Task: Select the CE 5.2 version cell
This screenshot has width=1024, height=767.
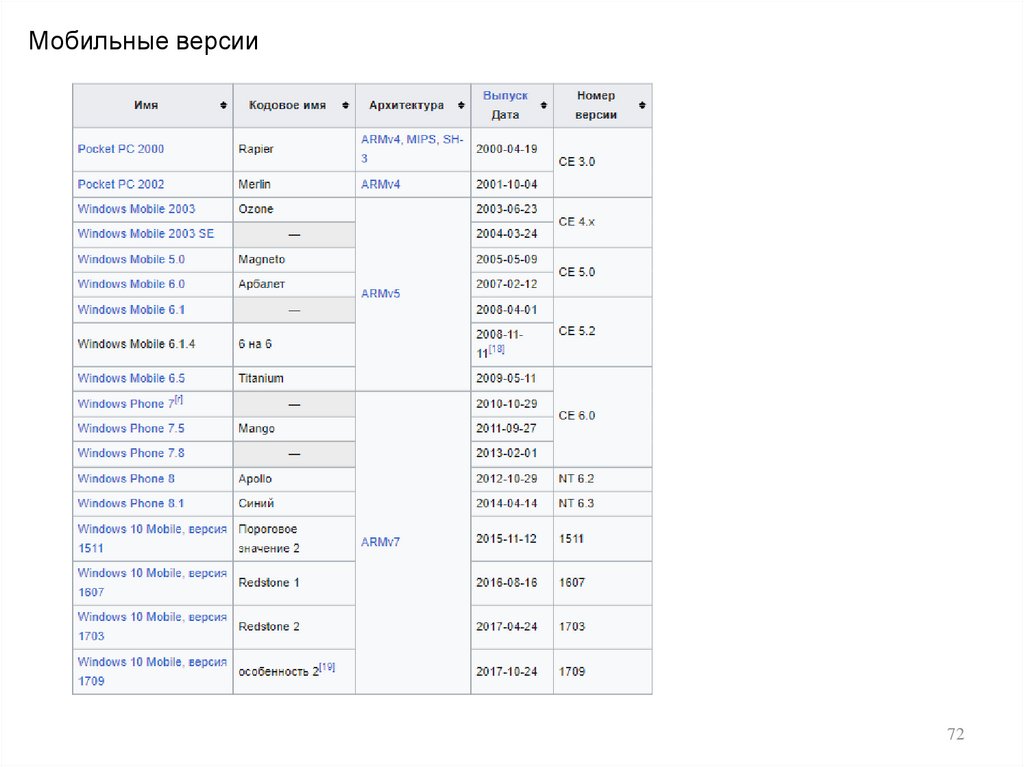Action: tap(603, 332)
